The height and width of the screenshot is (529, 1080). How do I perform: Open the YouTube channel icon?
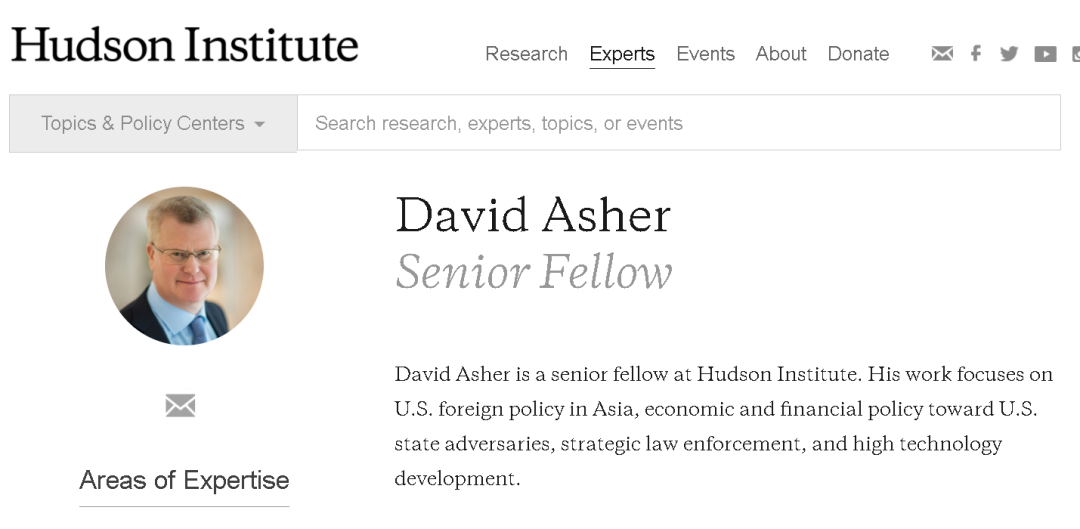(x=1045, y=54)
